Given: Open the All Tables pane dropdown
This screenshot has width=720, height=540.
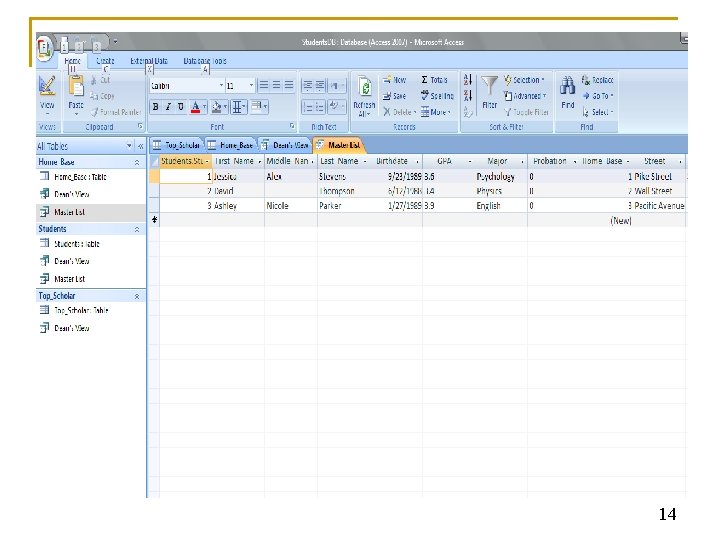Looking at the screenshot, I should (129, 146).
